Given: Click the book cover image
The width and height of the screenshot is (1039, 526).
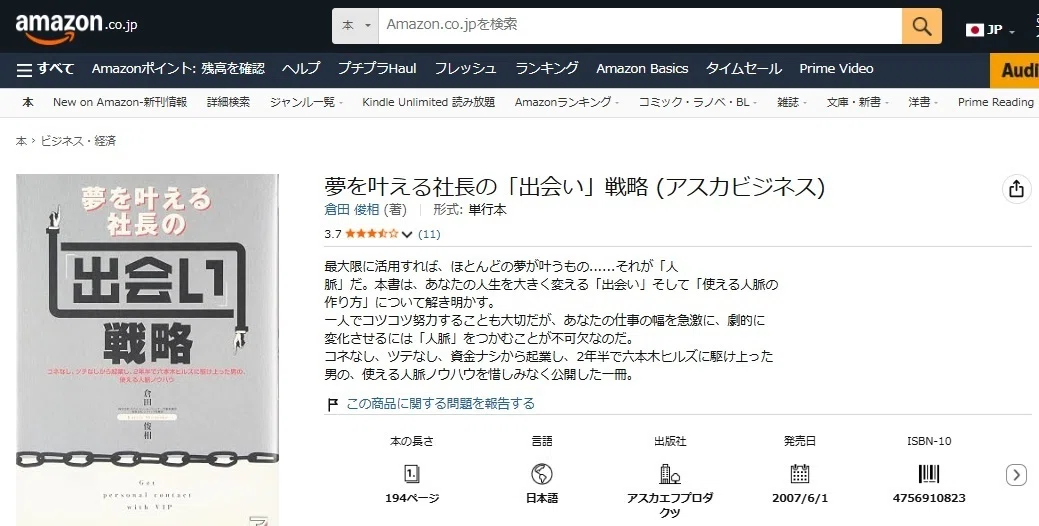Looking at the screenshot, I should (147, 350).
